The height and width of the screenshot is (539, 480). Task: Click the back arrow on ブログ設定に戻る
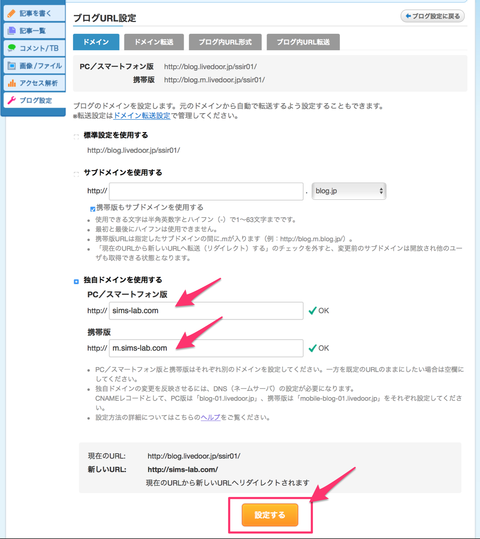coord(408,16)
